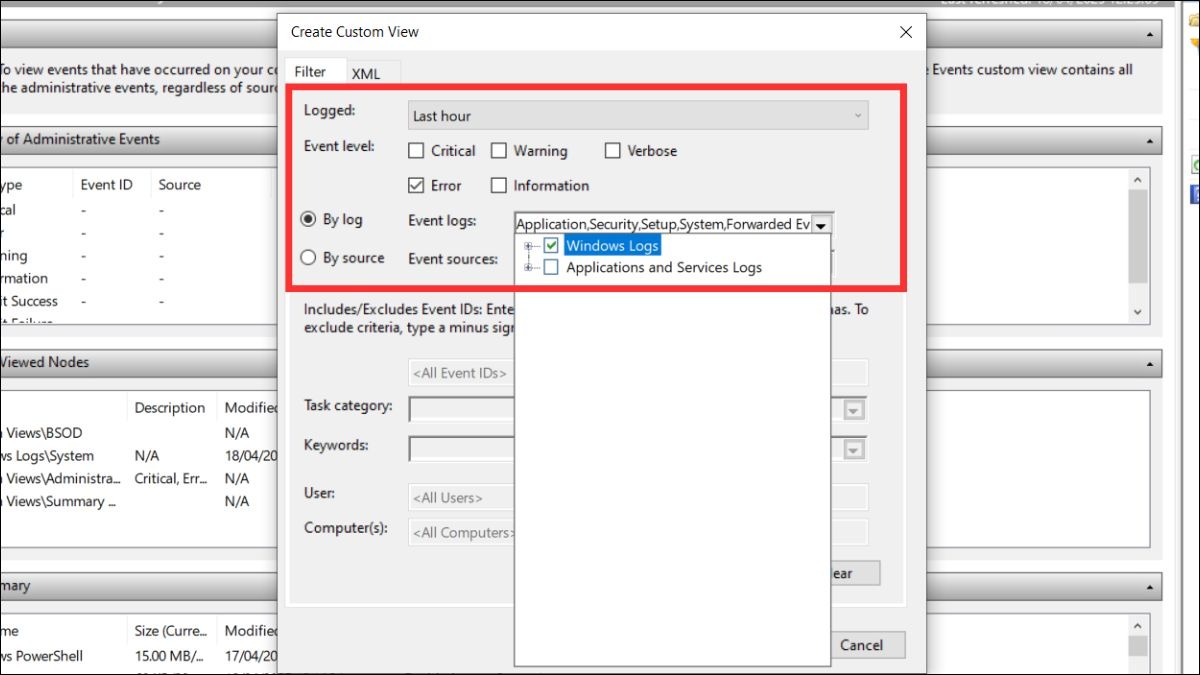Image resolution: width=1200 pixels, height=675 pixels.
Task: Select the Views\BSOD row in Viewed Nodes
Action: pos(140,433)
